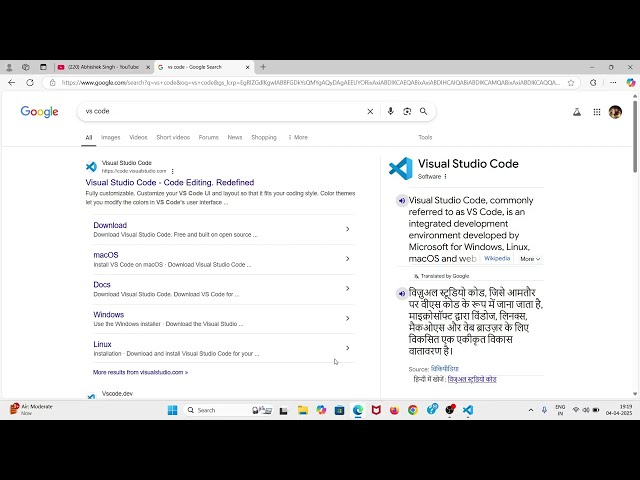Open the Linux sitelink
640x480 pixels.
102,344
